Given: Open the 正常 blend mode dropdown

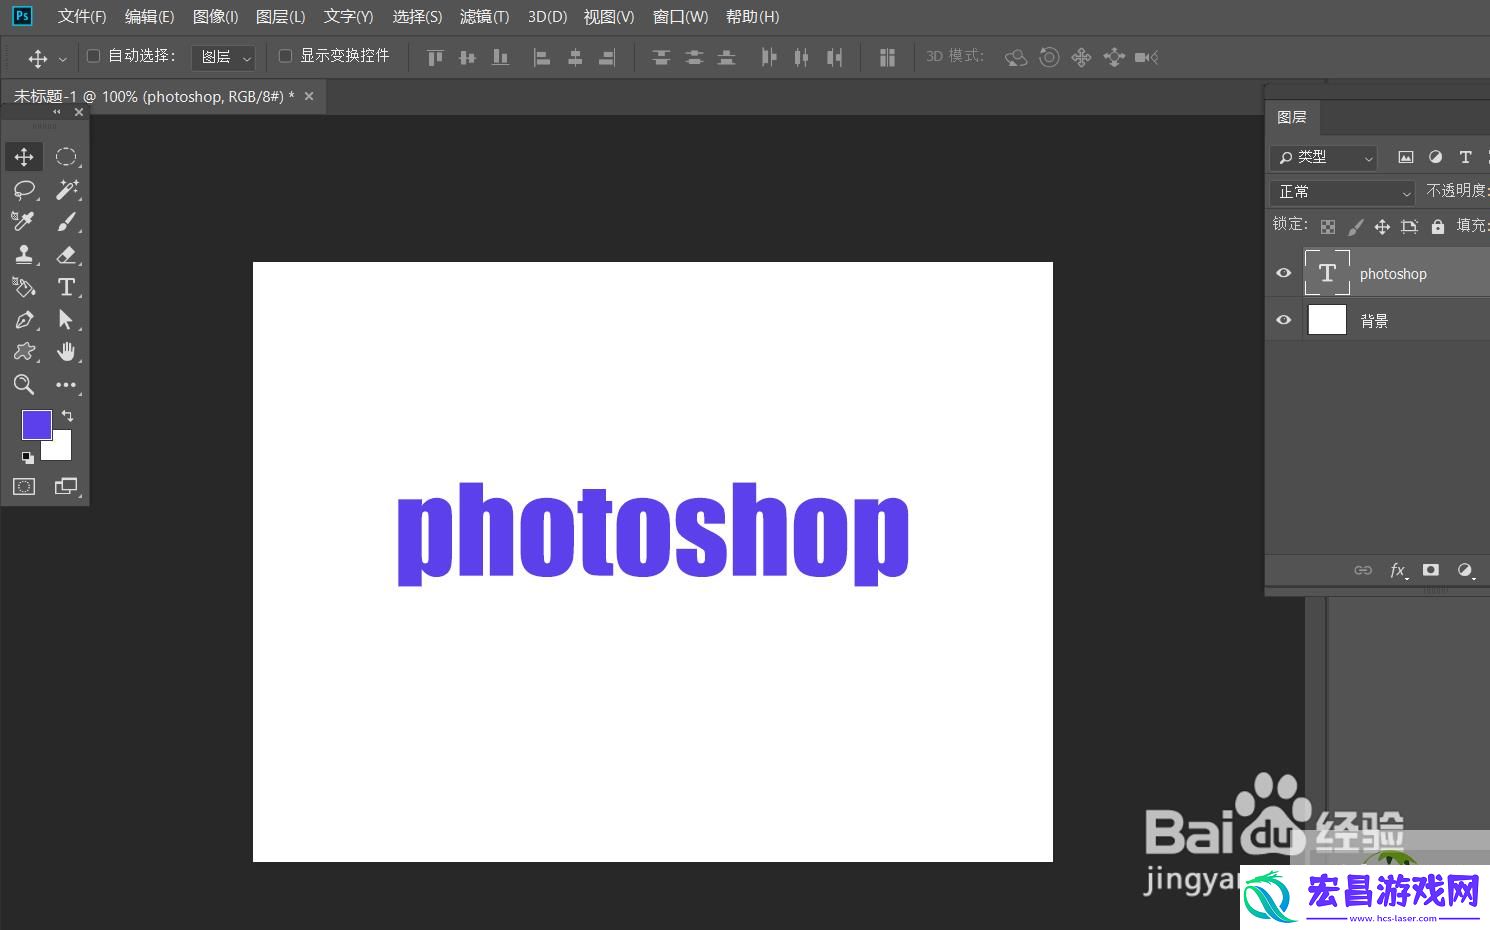Looking at the screenshot, I should tap(1342, 192).
